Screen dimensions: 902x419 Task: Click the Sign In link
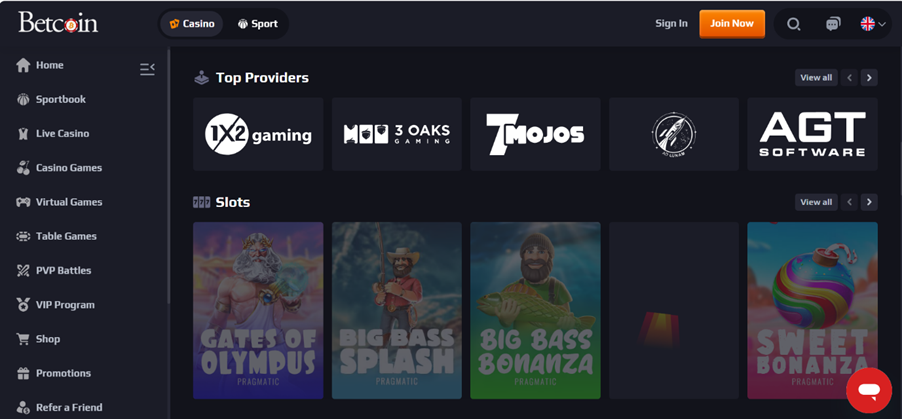click(671, 24)
